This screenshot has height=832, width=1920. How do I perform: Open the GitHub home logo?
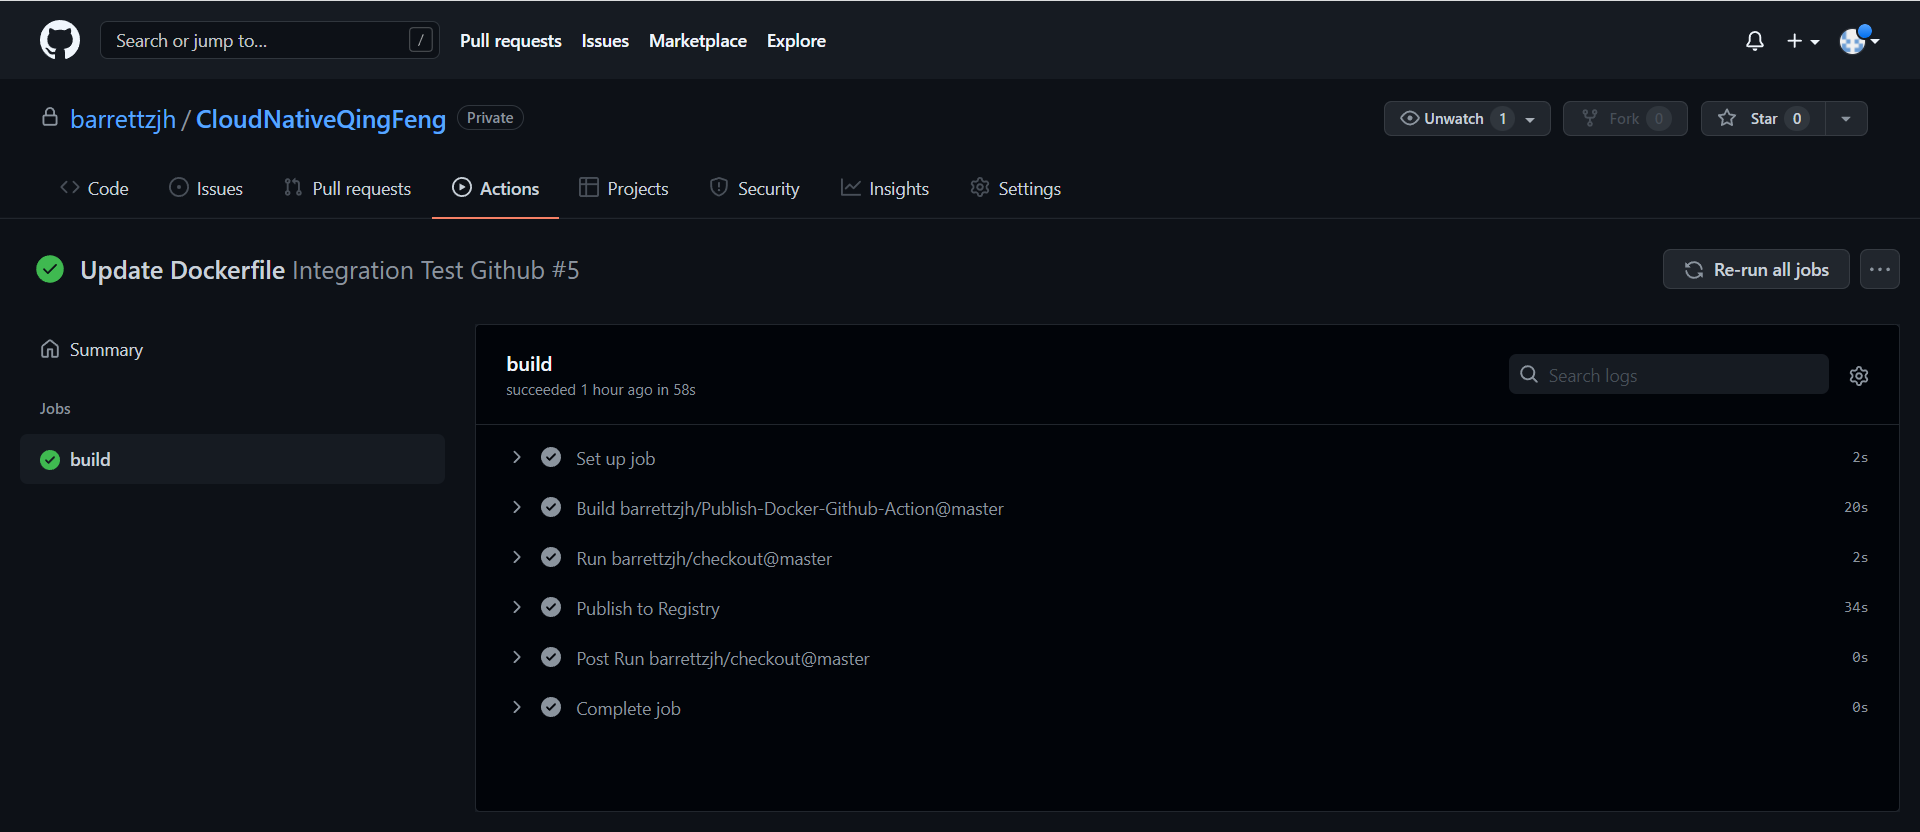pos(60,40)
